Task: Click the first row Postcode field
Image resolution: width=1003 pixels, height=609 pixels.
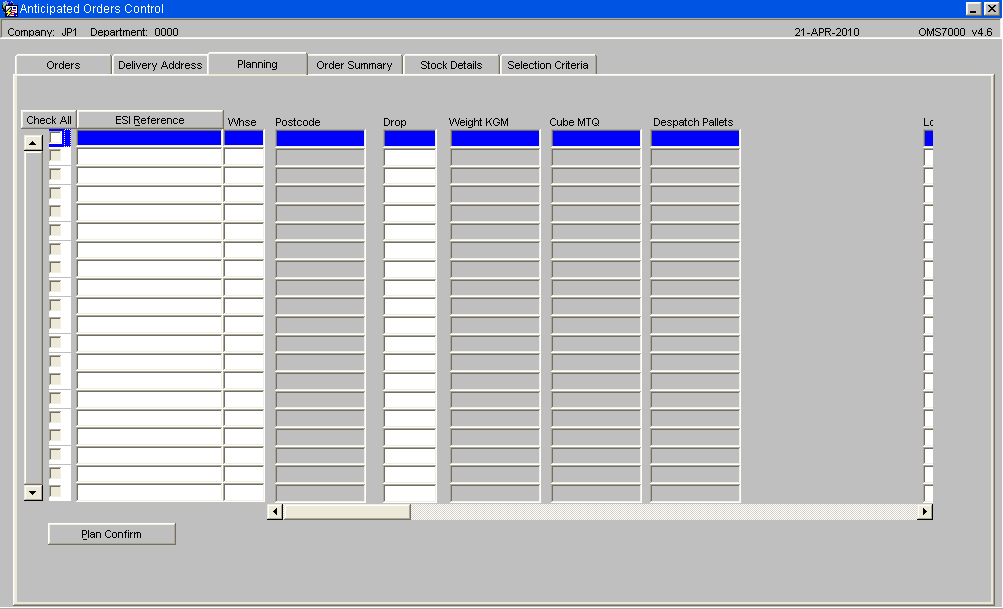Action: [x=320, y=138]
